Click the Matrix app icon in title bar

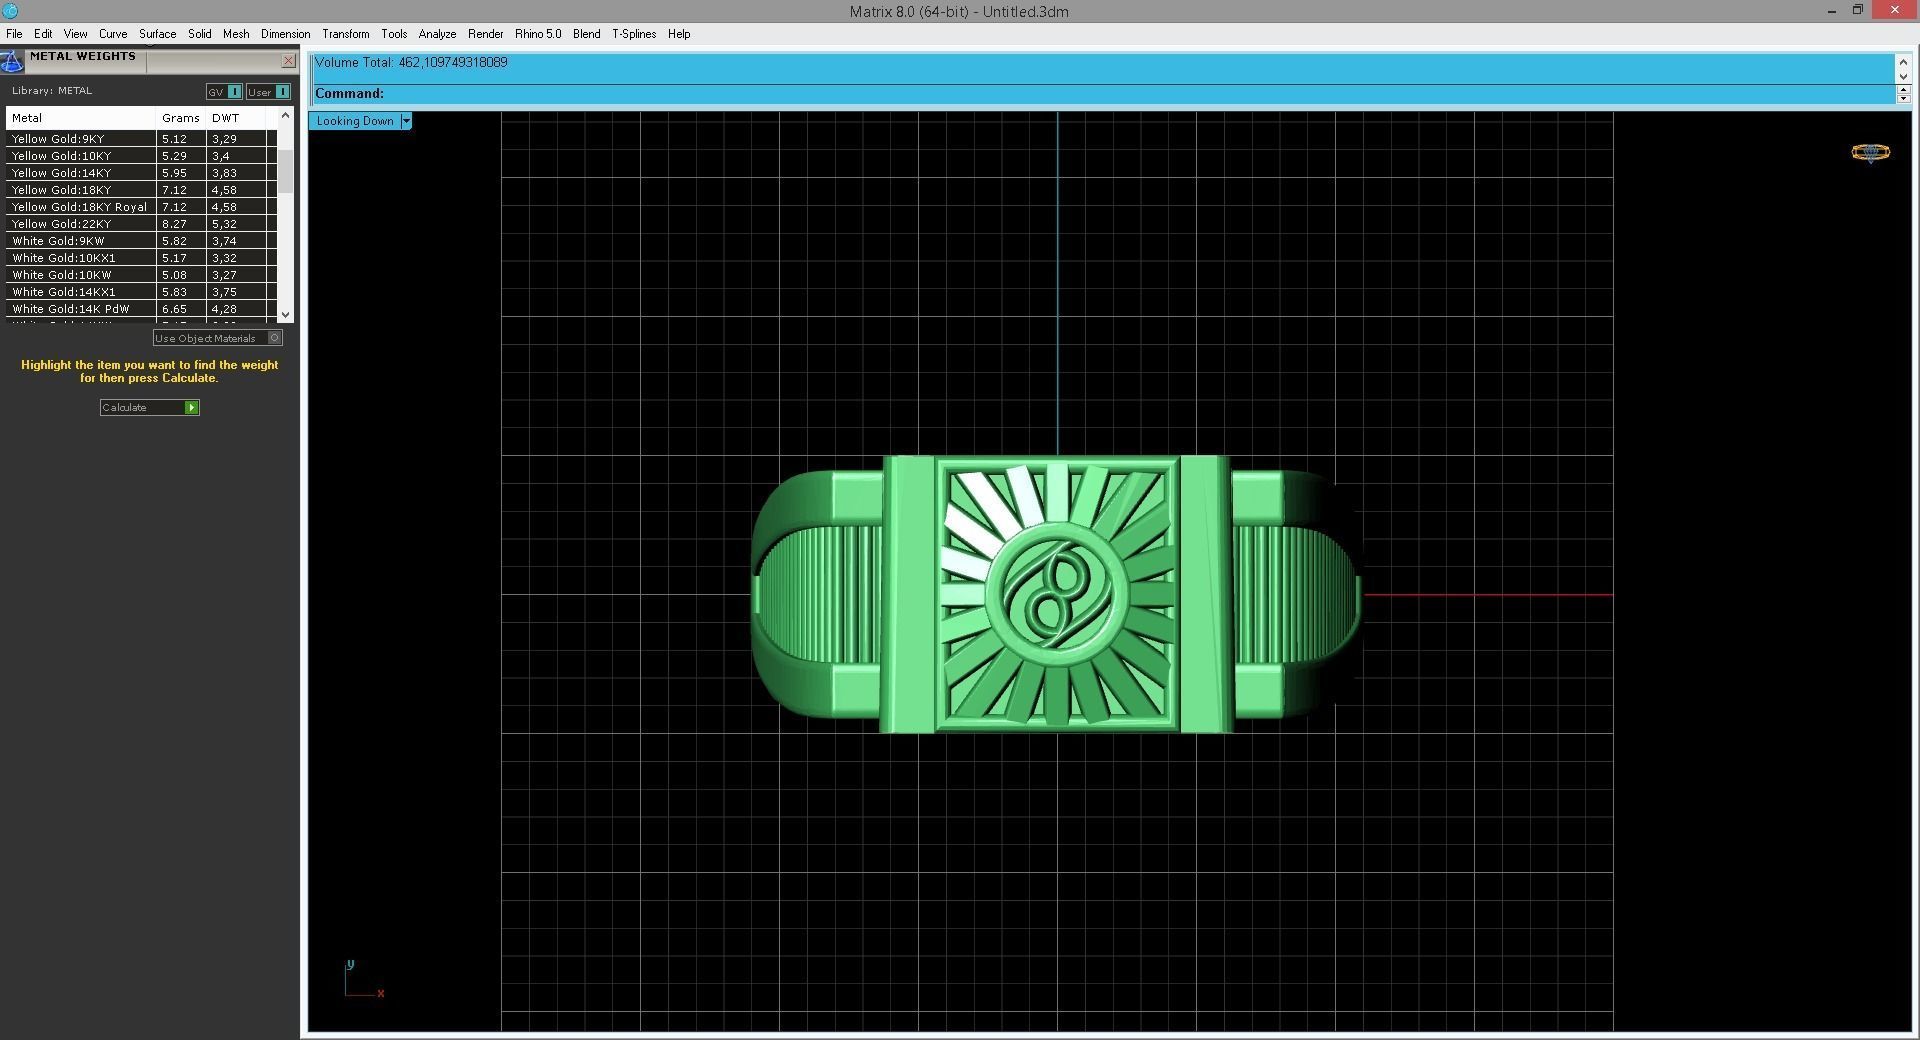(x=10, y=11)
